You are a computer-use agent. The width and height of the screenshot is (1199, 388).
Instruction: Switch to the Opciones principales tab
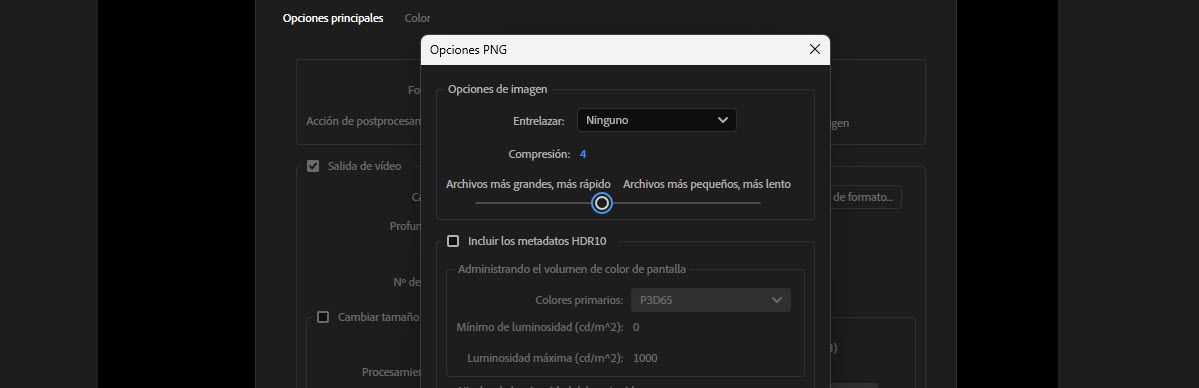[333, 18]
